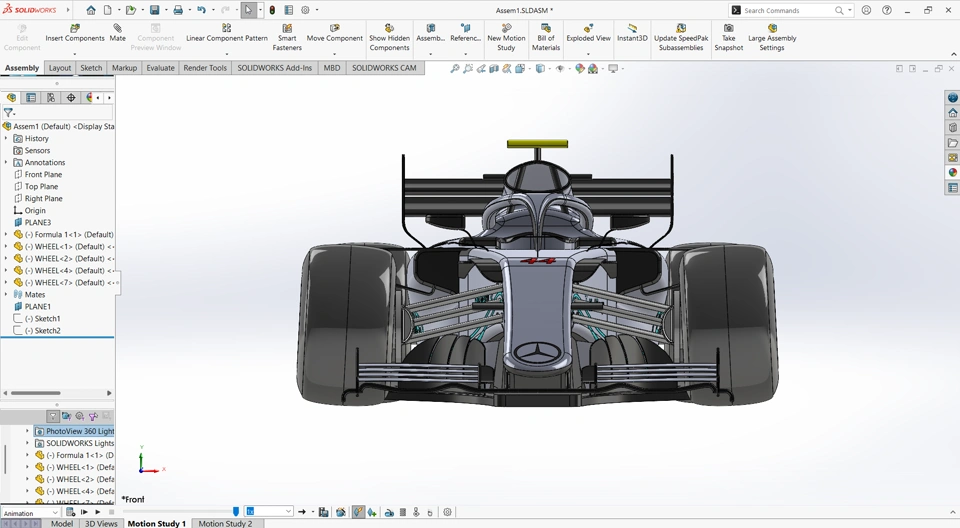Click the Appearances color wheel in right task pane
960x528 pixels.
click(x=953, y=172)
